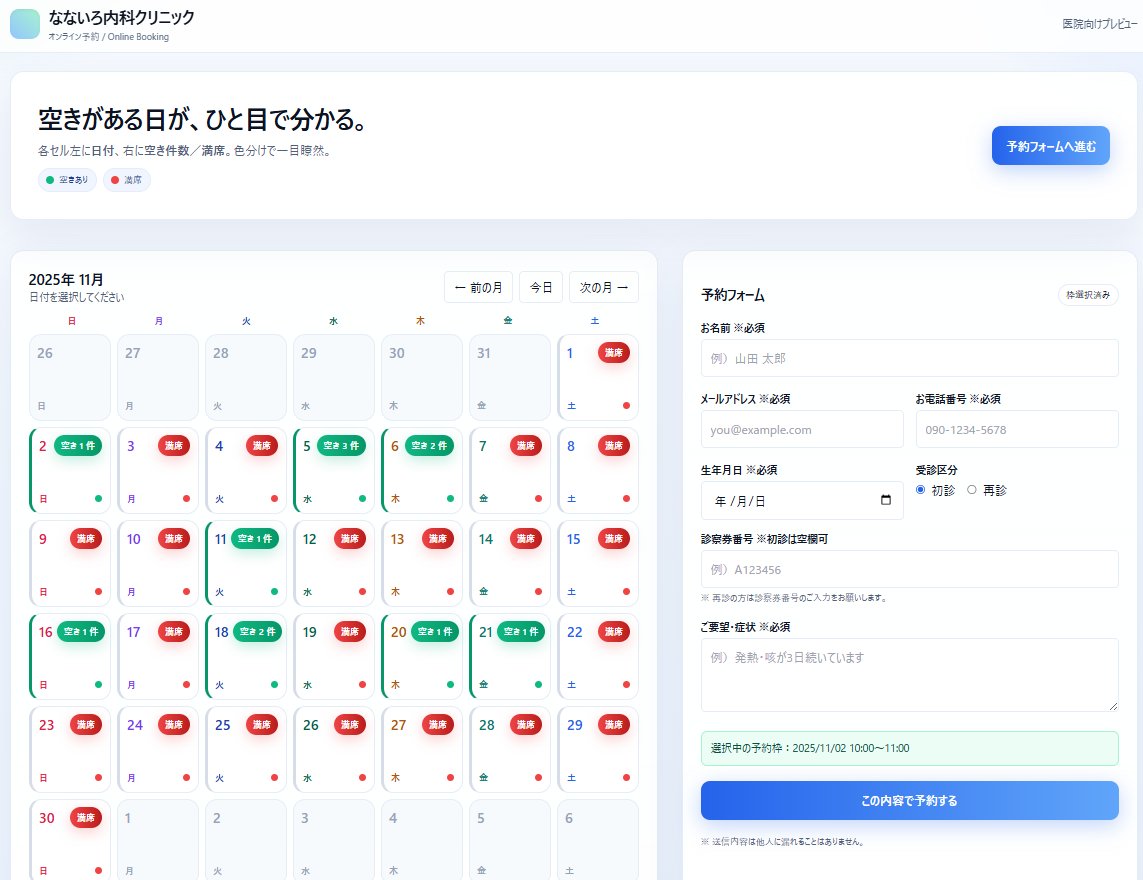
Task: Click November 8 満席 cell
Action: tap(598, 471)
